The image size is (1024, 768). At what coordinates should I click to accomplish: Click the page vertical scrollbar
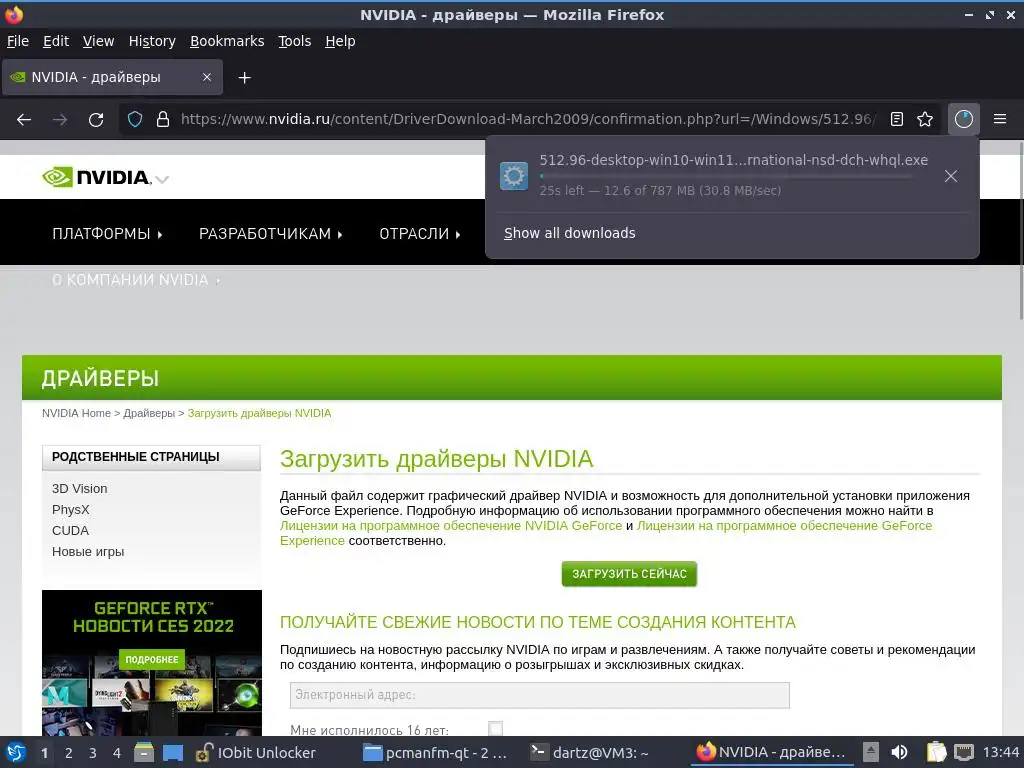(1020, 229)
